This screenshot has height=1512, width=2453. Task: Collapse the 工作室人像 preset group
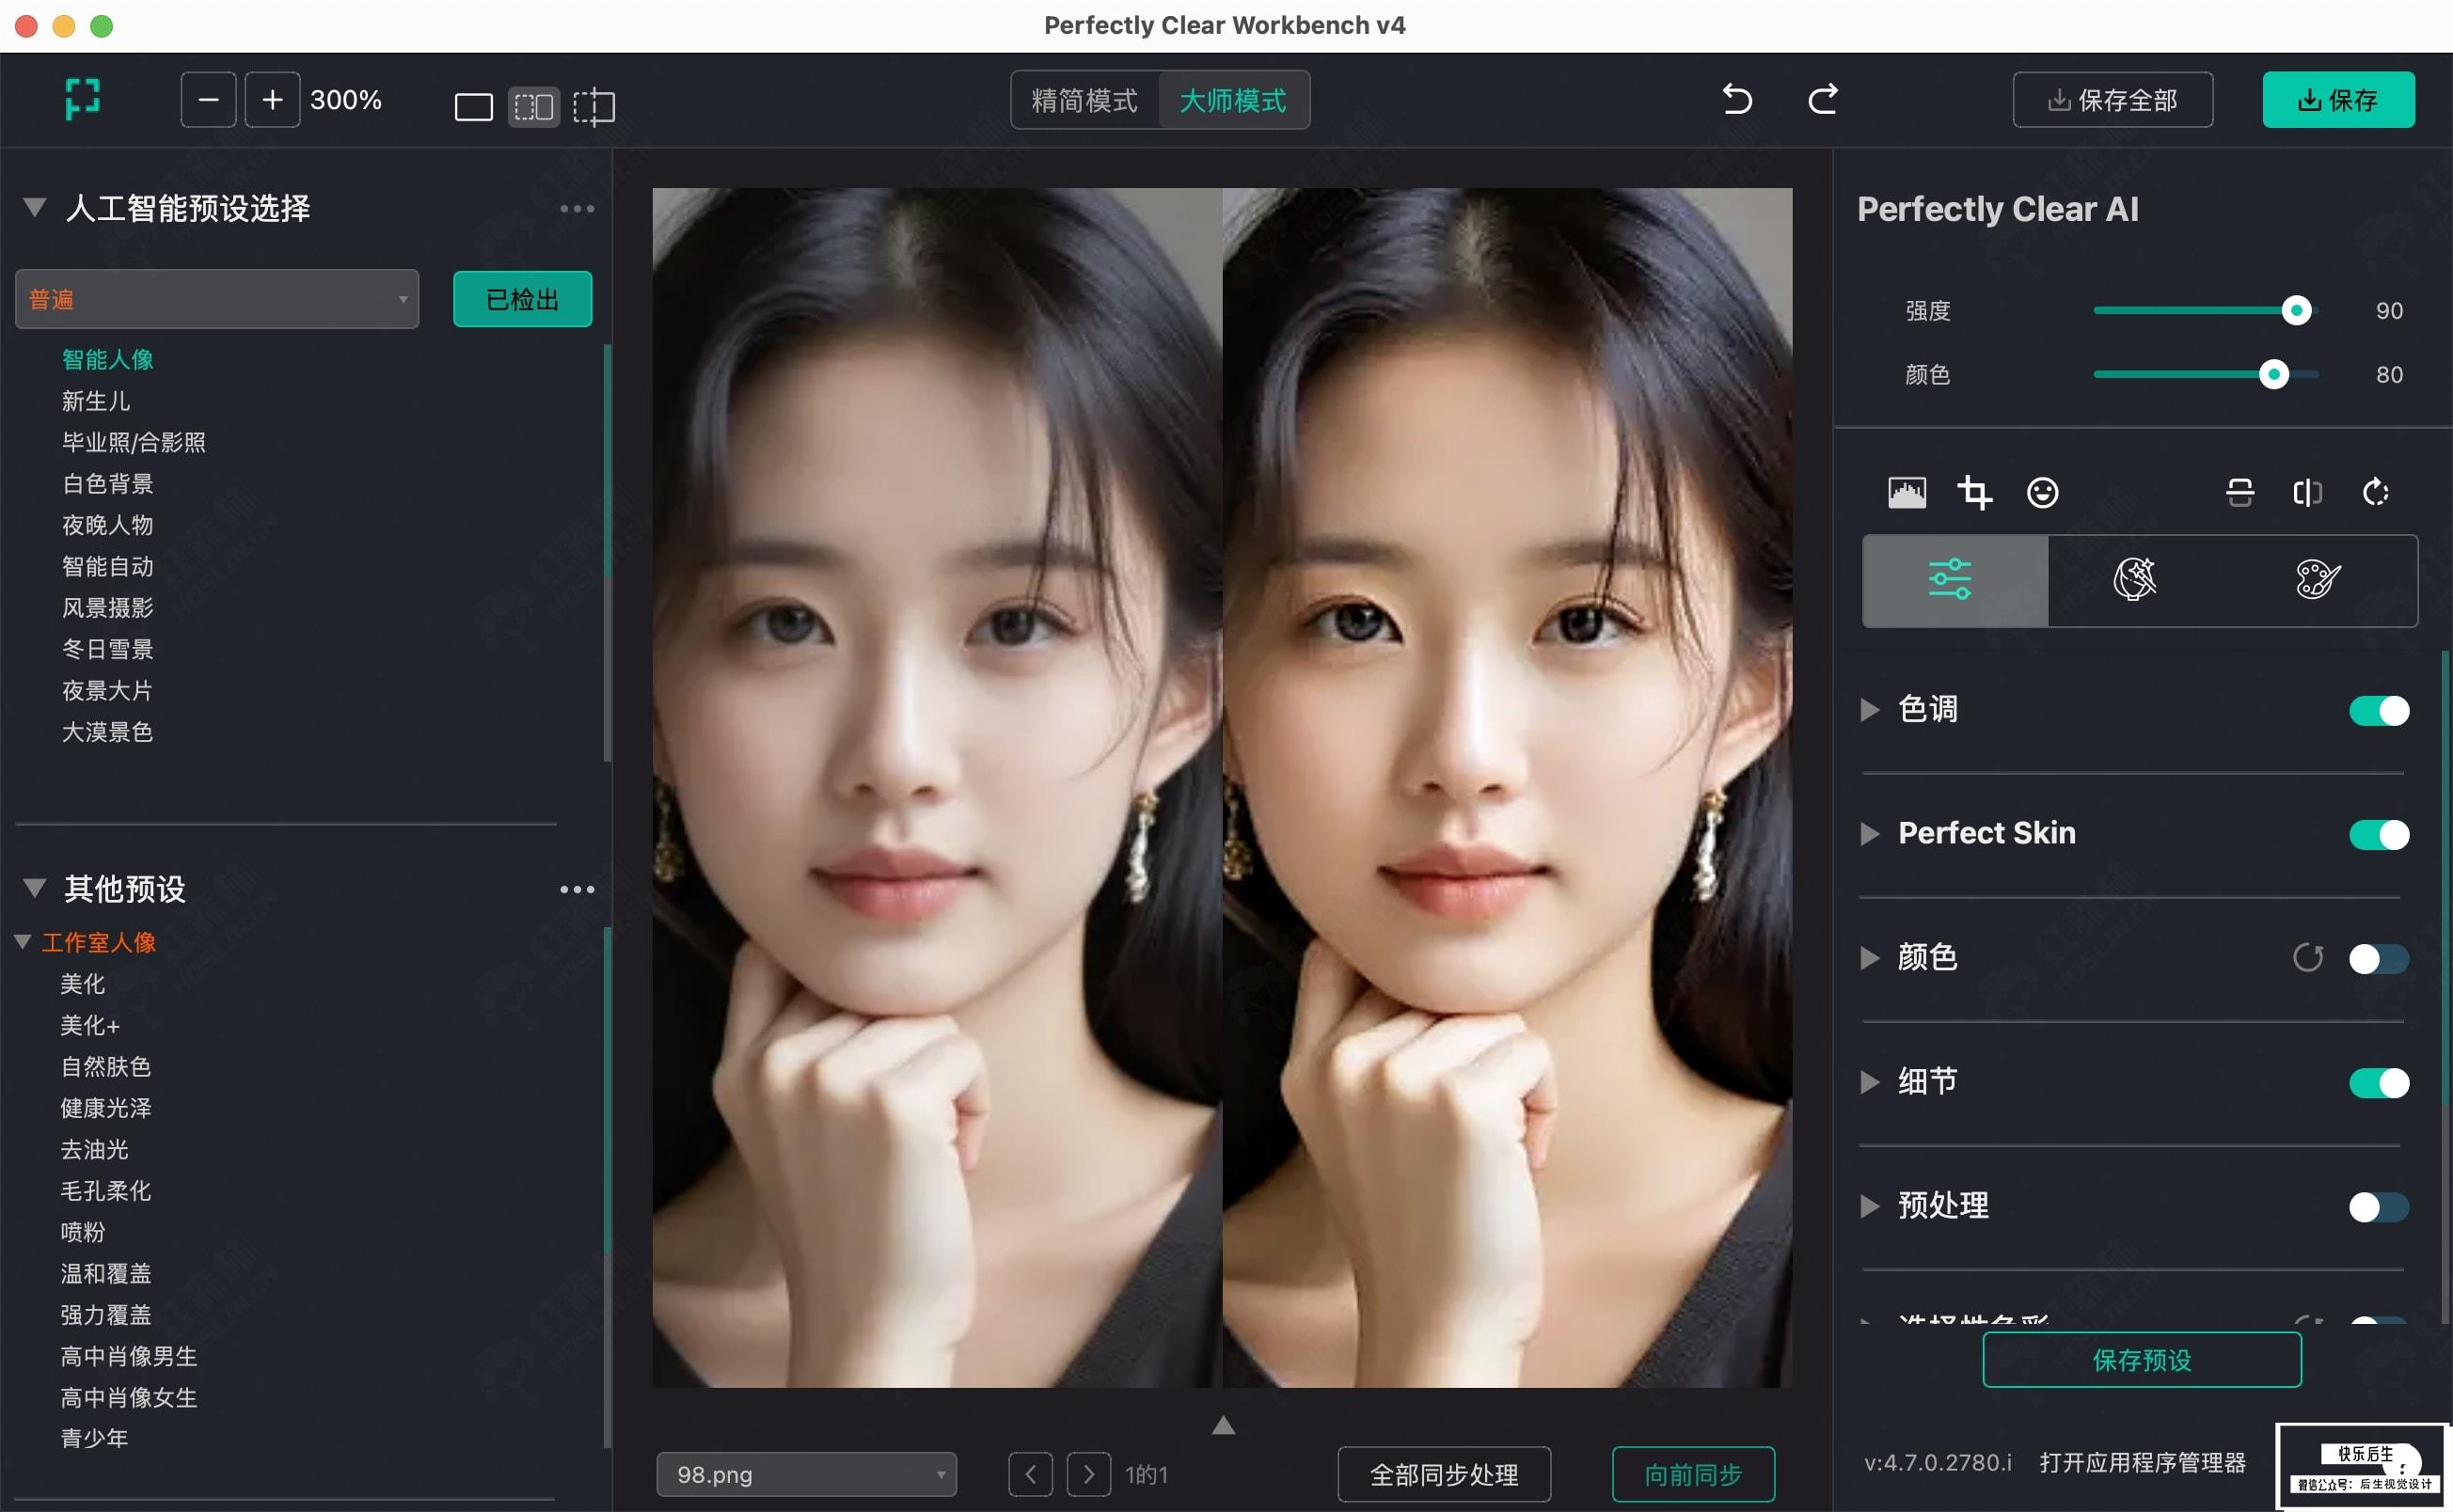pyautogui.click(x=23, y=942)
